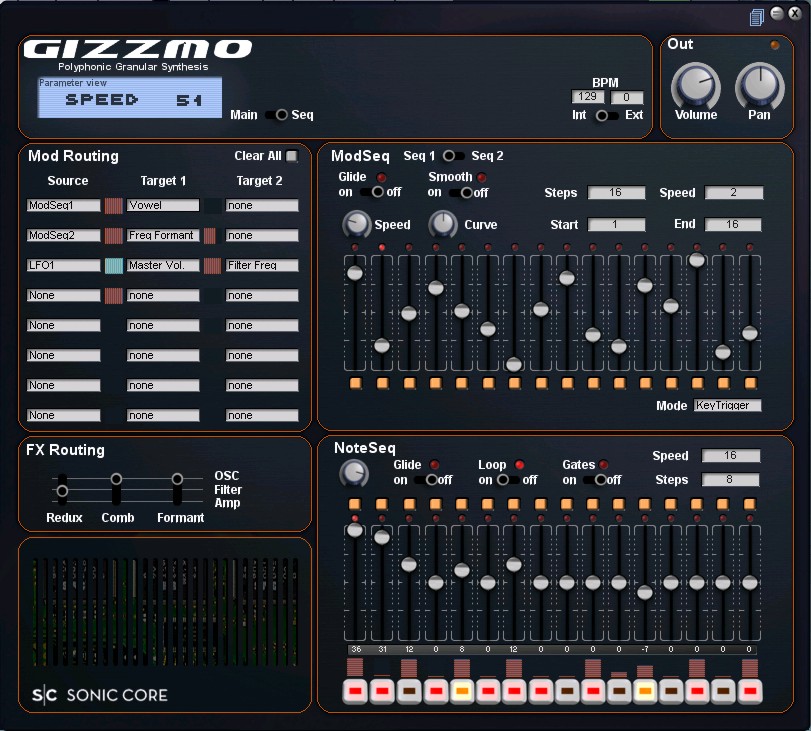Open the ModSeq1 source dropdown
Viewport: 811px width, 731px height.
pyautogui.click(x=64, y=205)
